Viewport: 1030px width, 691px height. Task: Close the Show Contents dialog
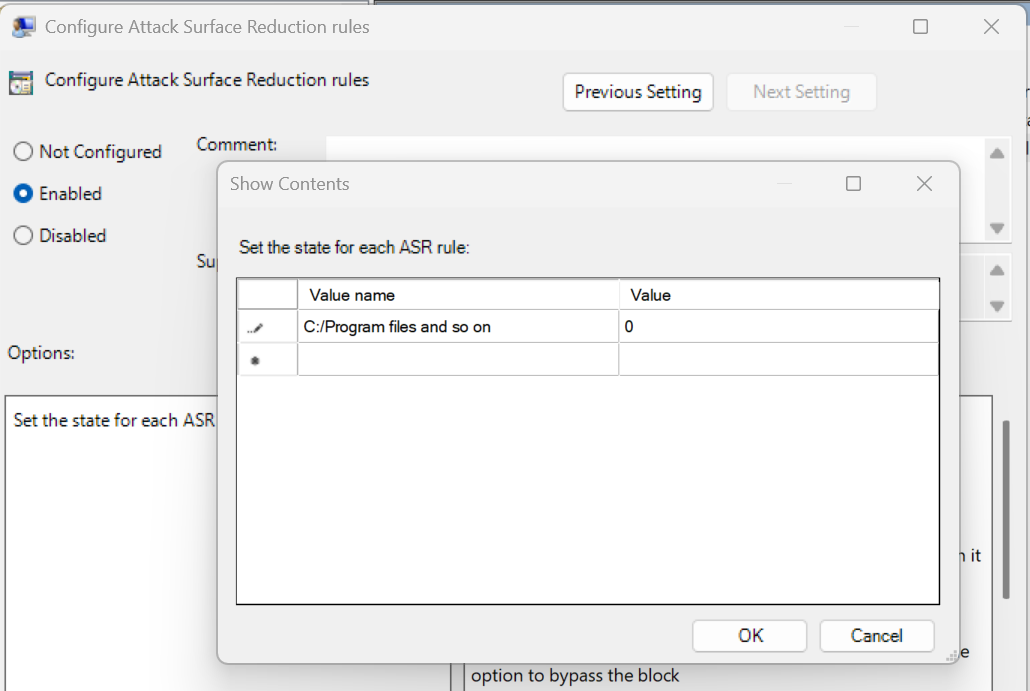[x=924, y=184]
